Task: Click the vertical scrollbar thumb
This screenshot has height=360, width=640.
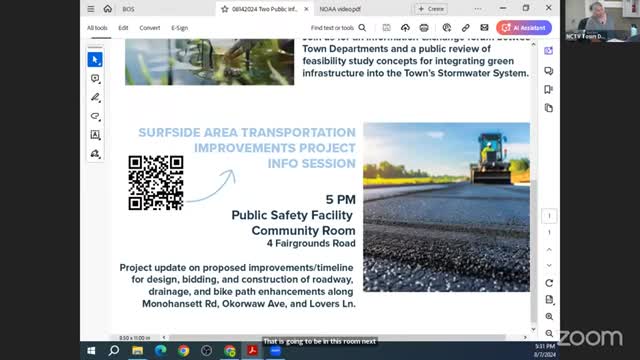Action: [533, 251]
